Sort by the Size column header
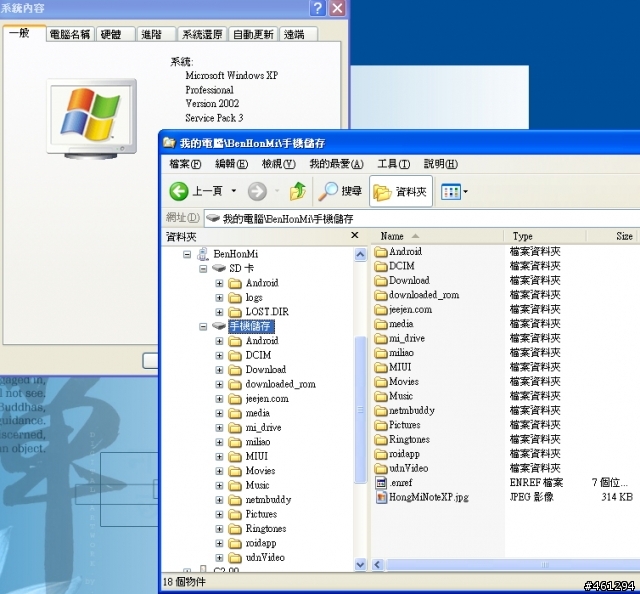 click(613, 236)
